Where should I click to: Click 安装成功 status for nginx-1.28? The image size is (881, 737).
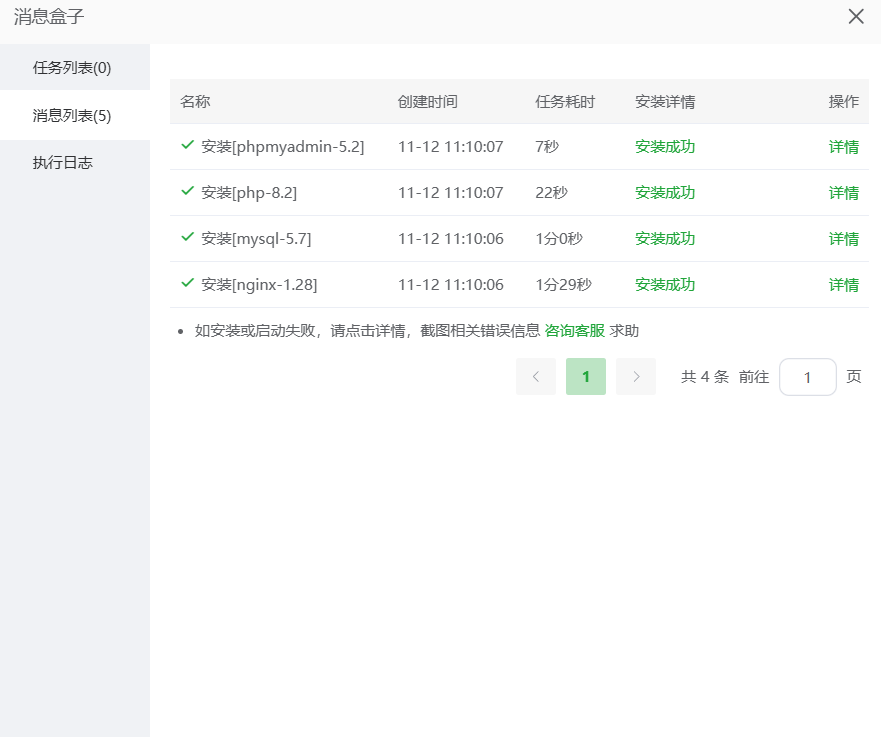[664, 285]
